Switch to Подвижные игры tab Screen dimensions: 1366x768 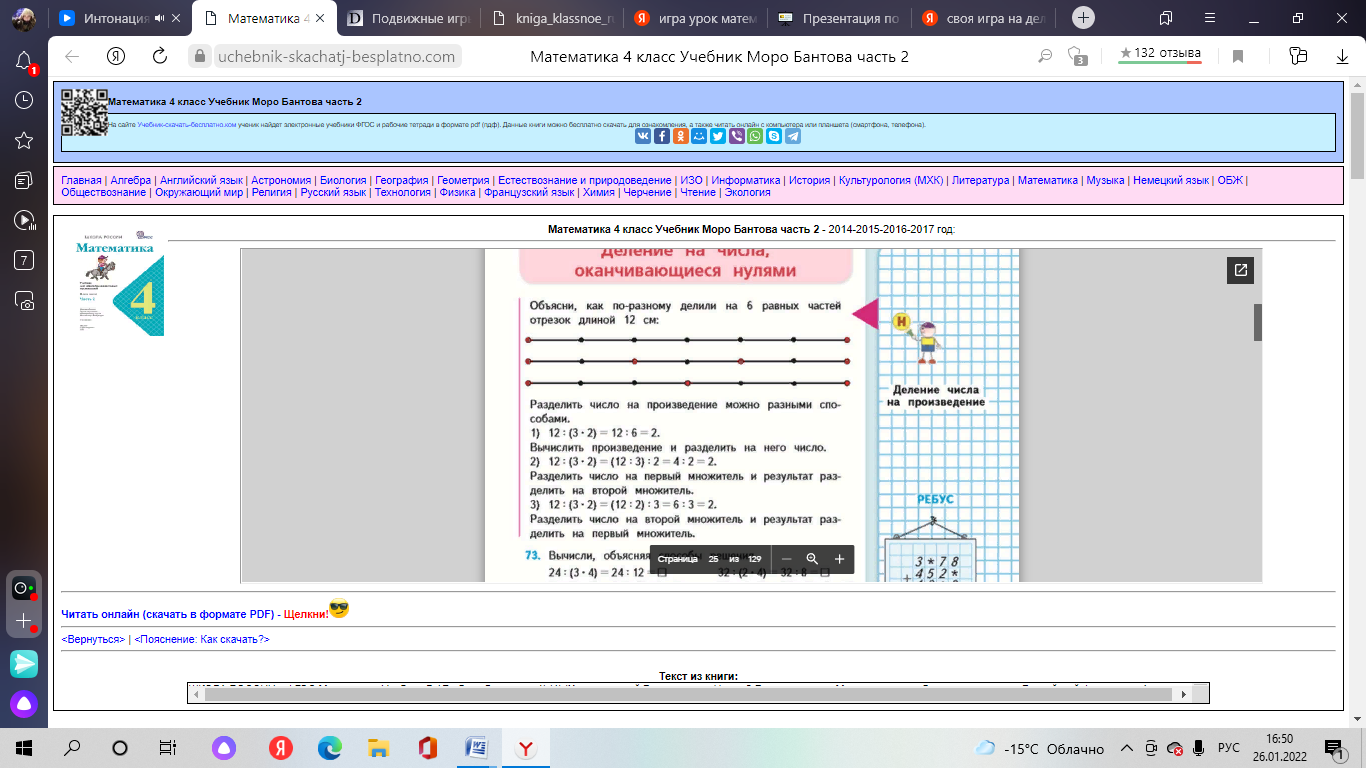pyautogui.click(x=408, y=18)
